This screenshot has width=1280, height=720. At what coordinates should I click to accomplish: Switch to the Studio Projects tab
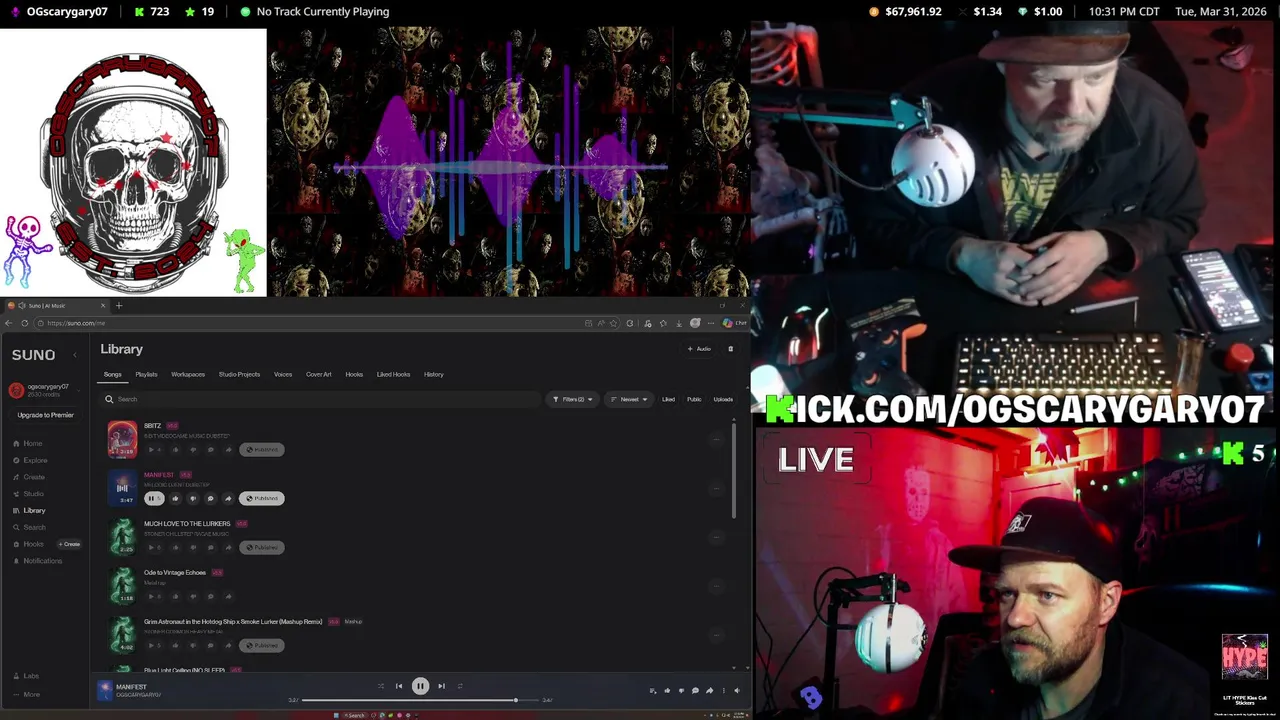pyautogui.click(x=239, y=374)
